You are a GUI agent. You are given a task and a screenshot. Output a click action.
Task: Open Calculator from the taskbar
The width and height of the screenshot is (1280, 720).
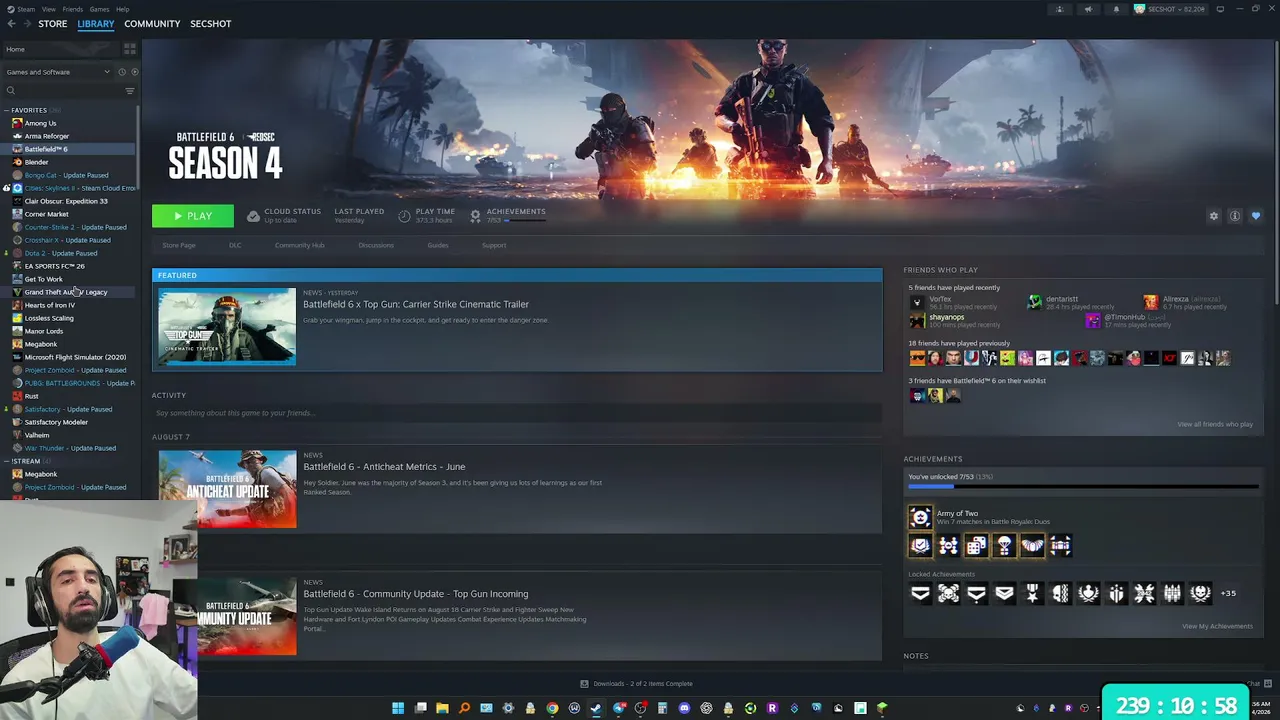(662, 708)
